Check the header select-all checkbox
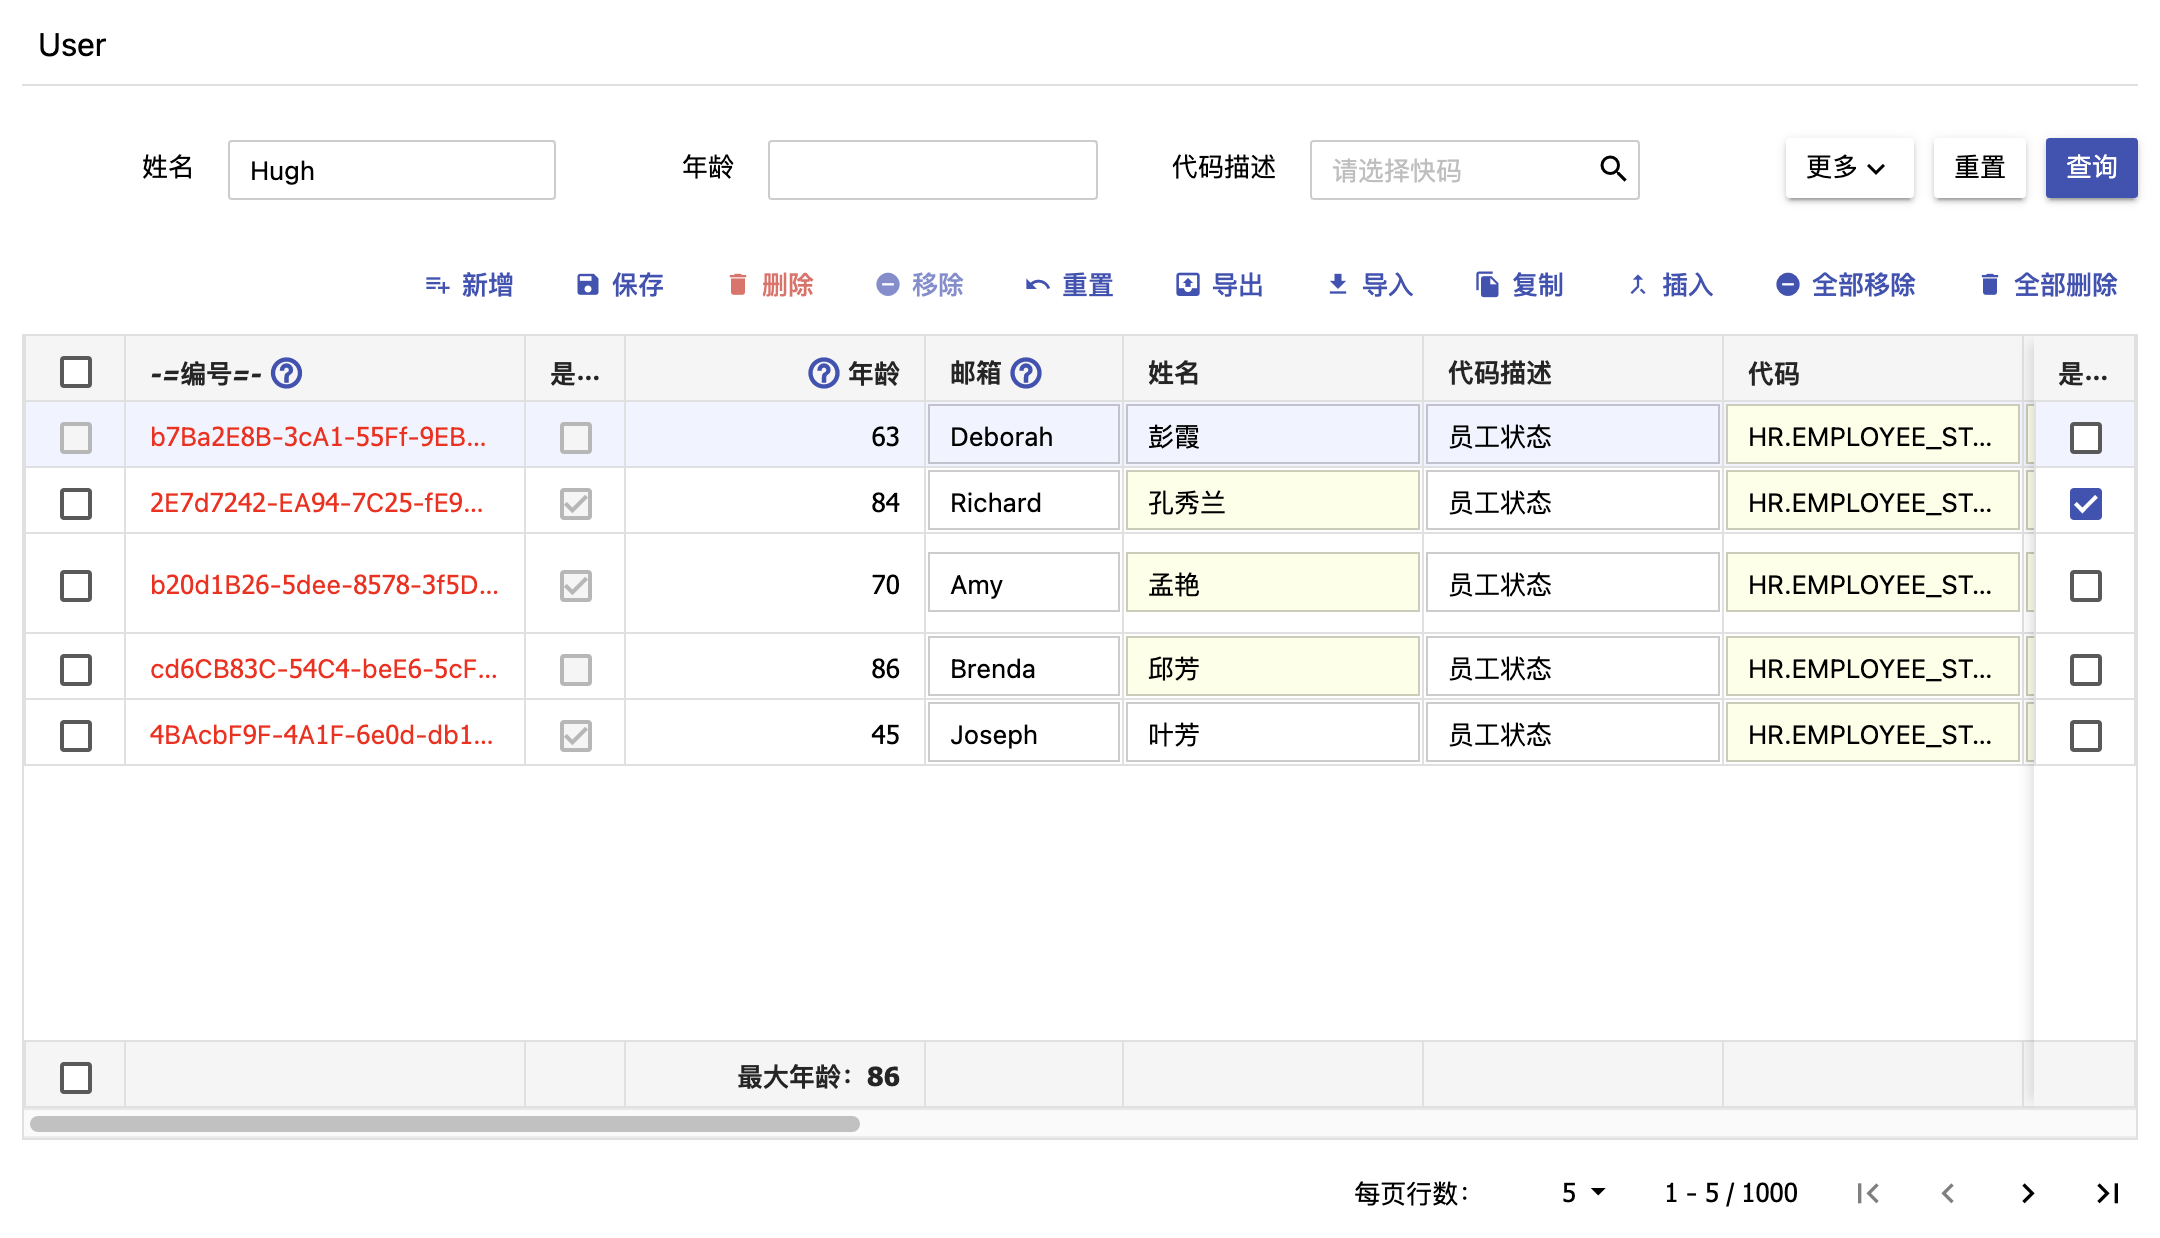Viewport: 2160px width, 1238px height. (76, 371)
